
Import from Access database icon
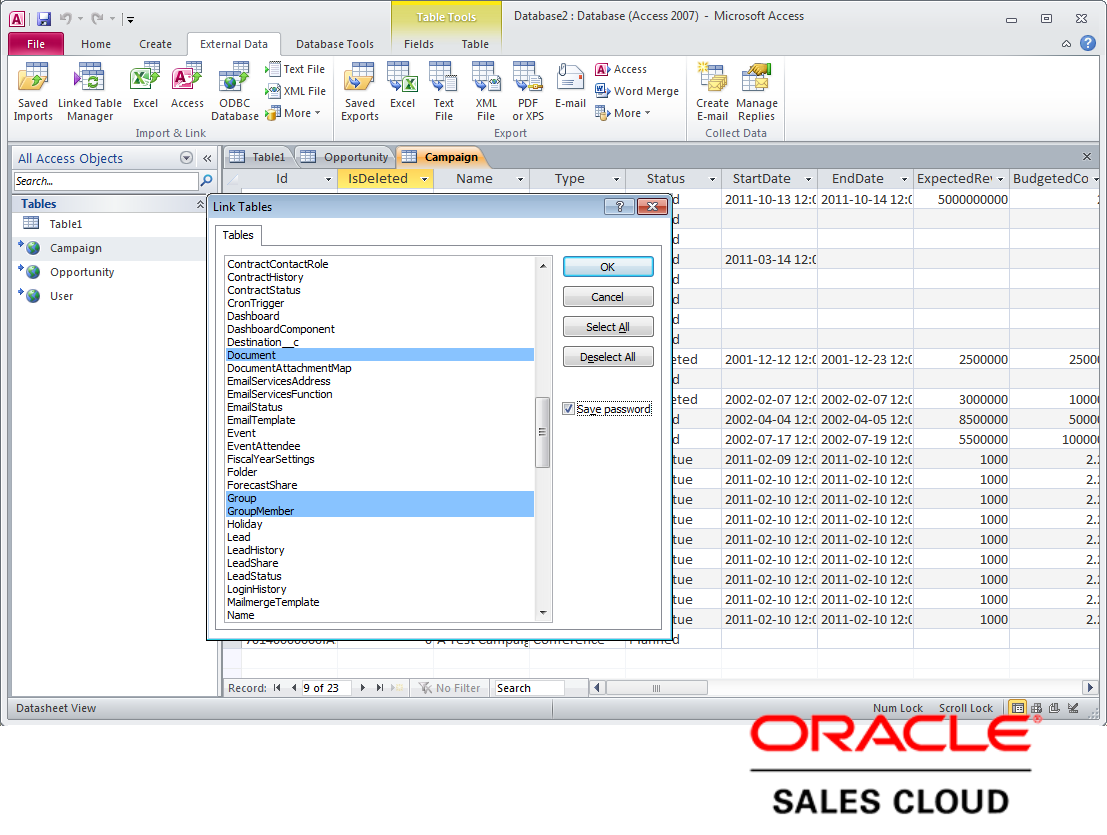coord(187,86)
